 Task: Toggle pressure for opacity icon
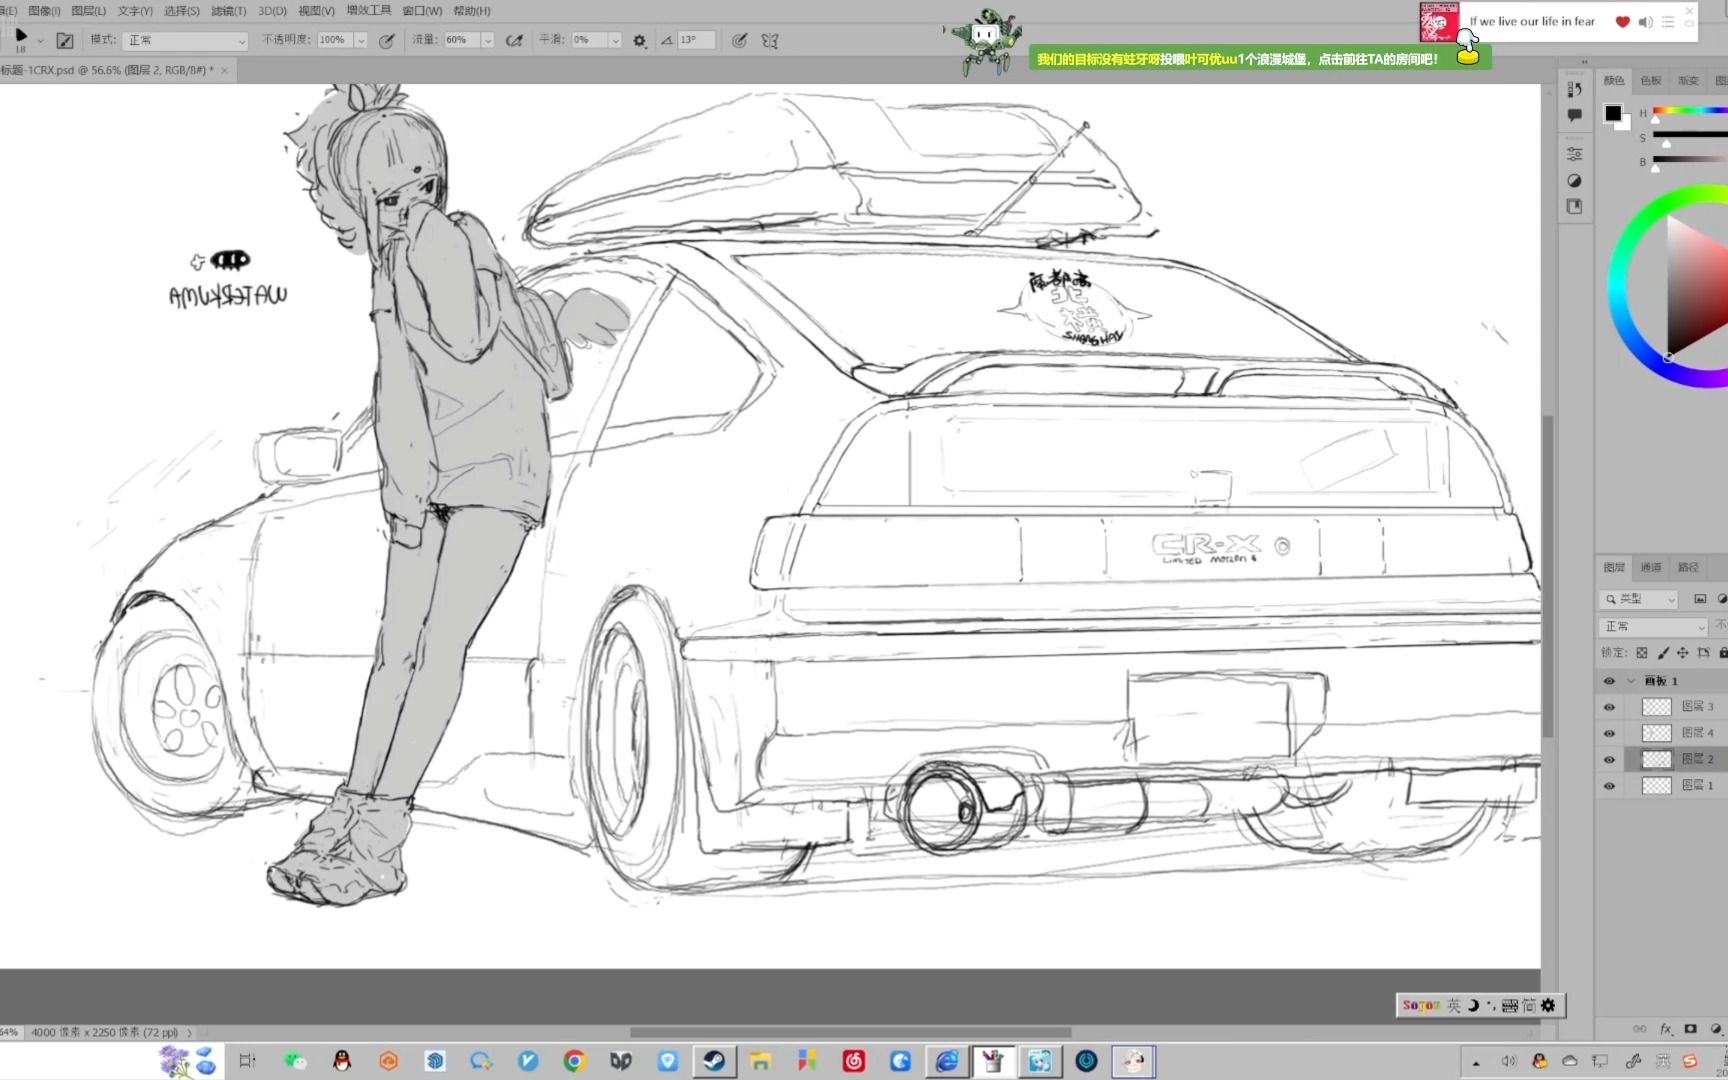coord(386,40)
